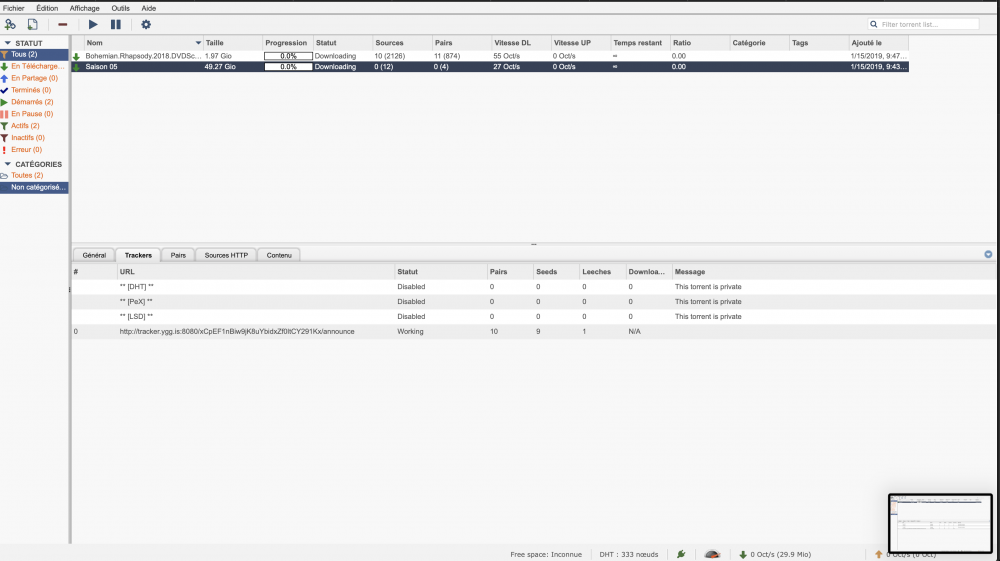Switch to the Trackers tab
Viewport: 1000px width, 561px height.
138,255
